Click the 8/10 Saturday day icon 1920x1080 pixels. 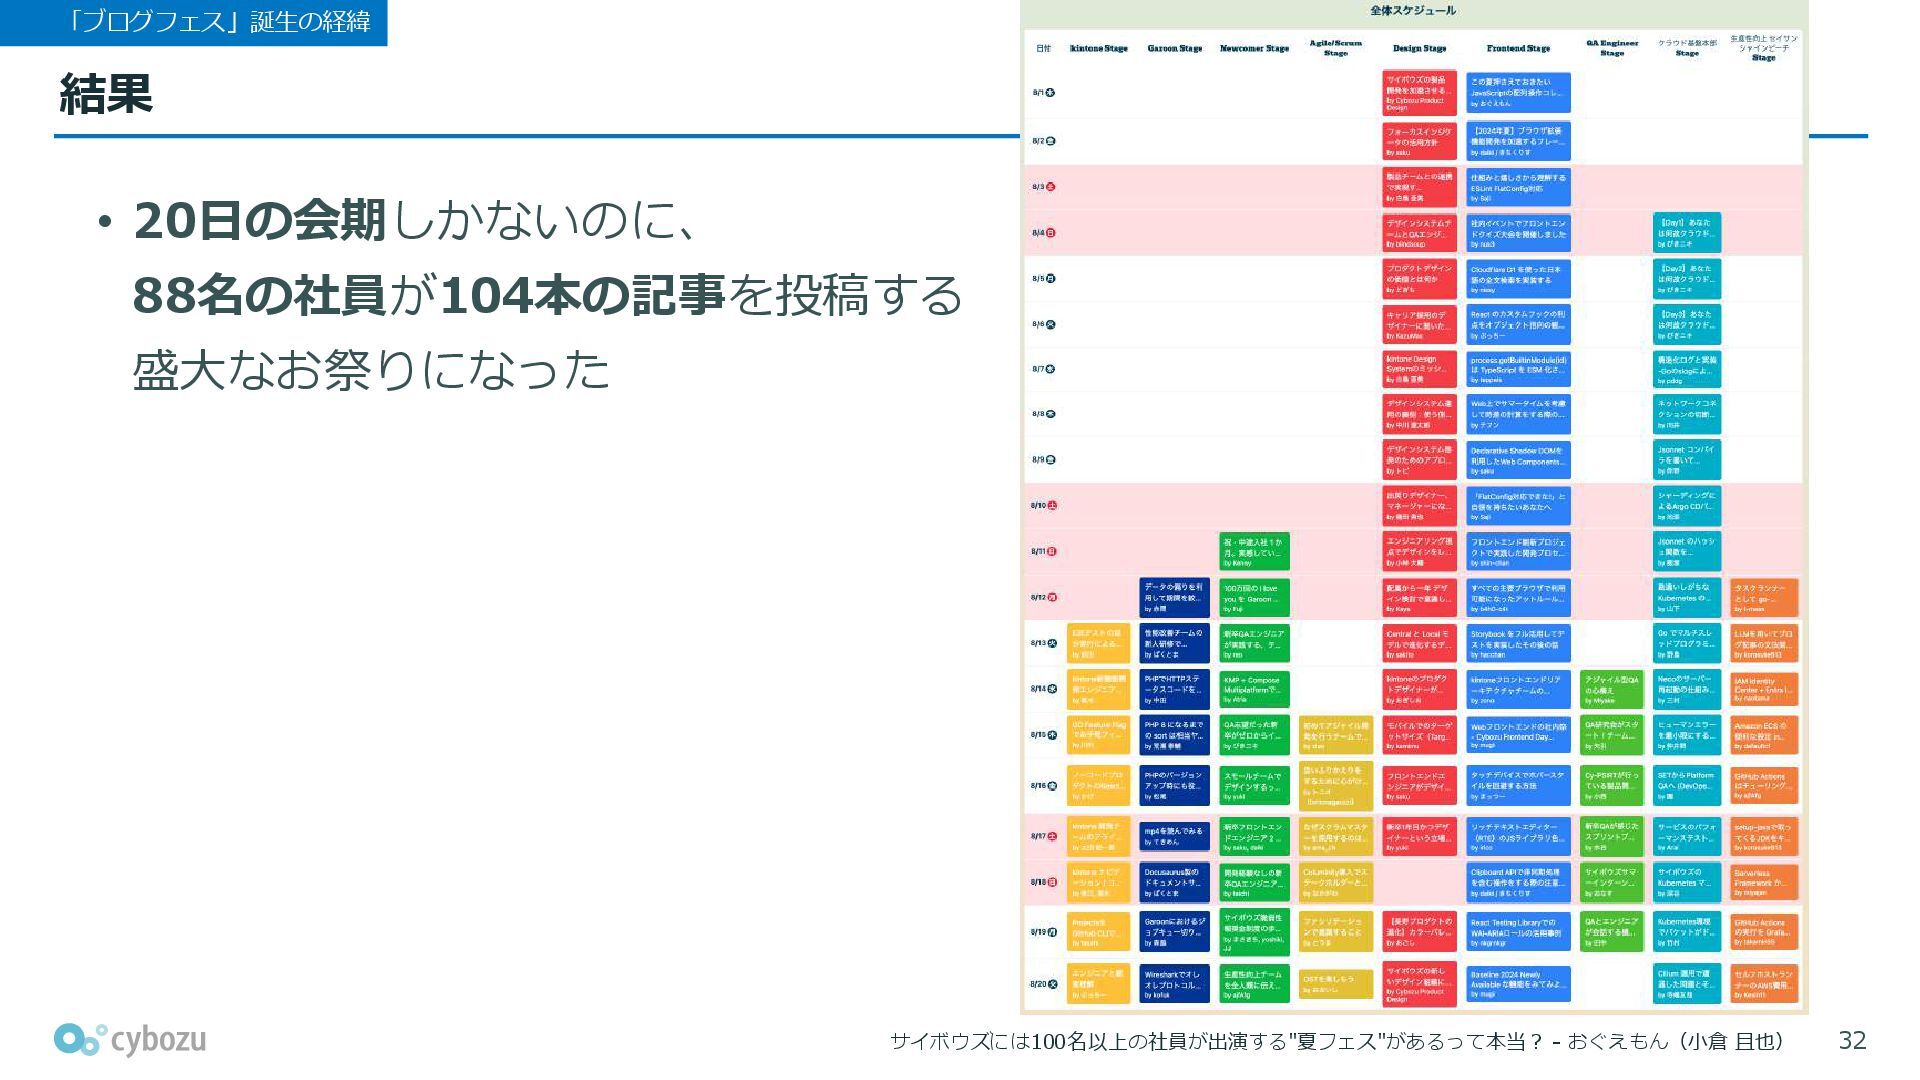[1052, 506]
